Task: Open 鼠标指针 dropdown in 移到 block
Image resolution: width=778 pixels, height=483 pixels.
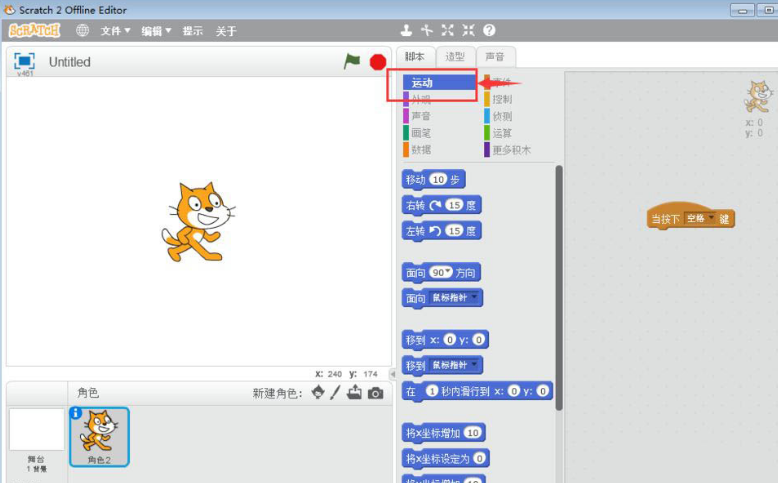Action: tap(474, 364)
